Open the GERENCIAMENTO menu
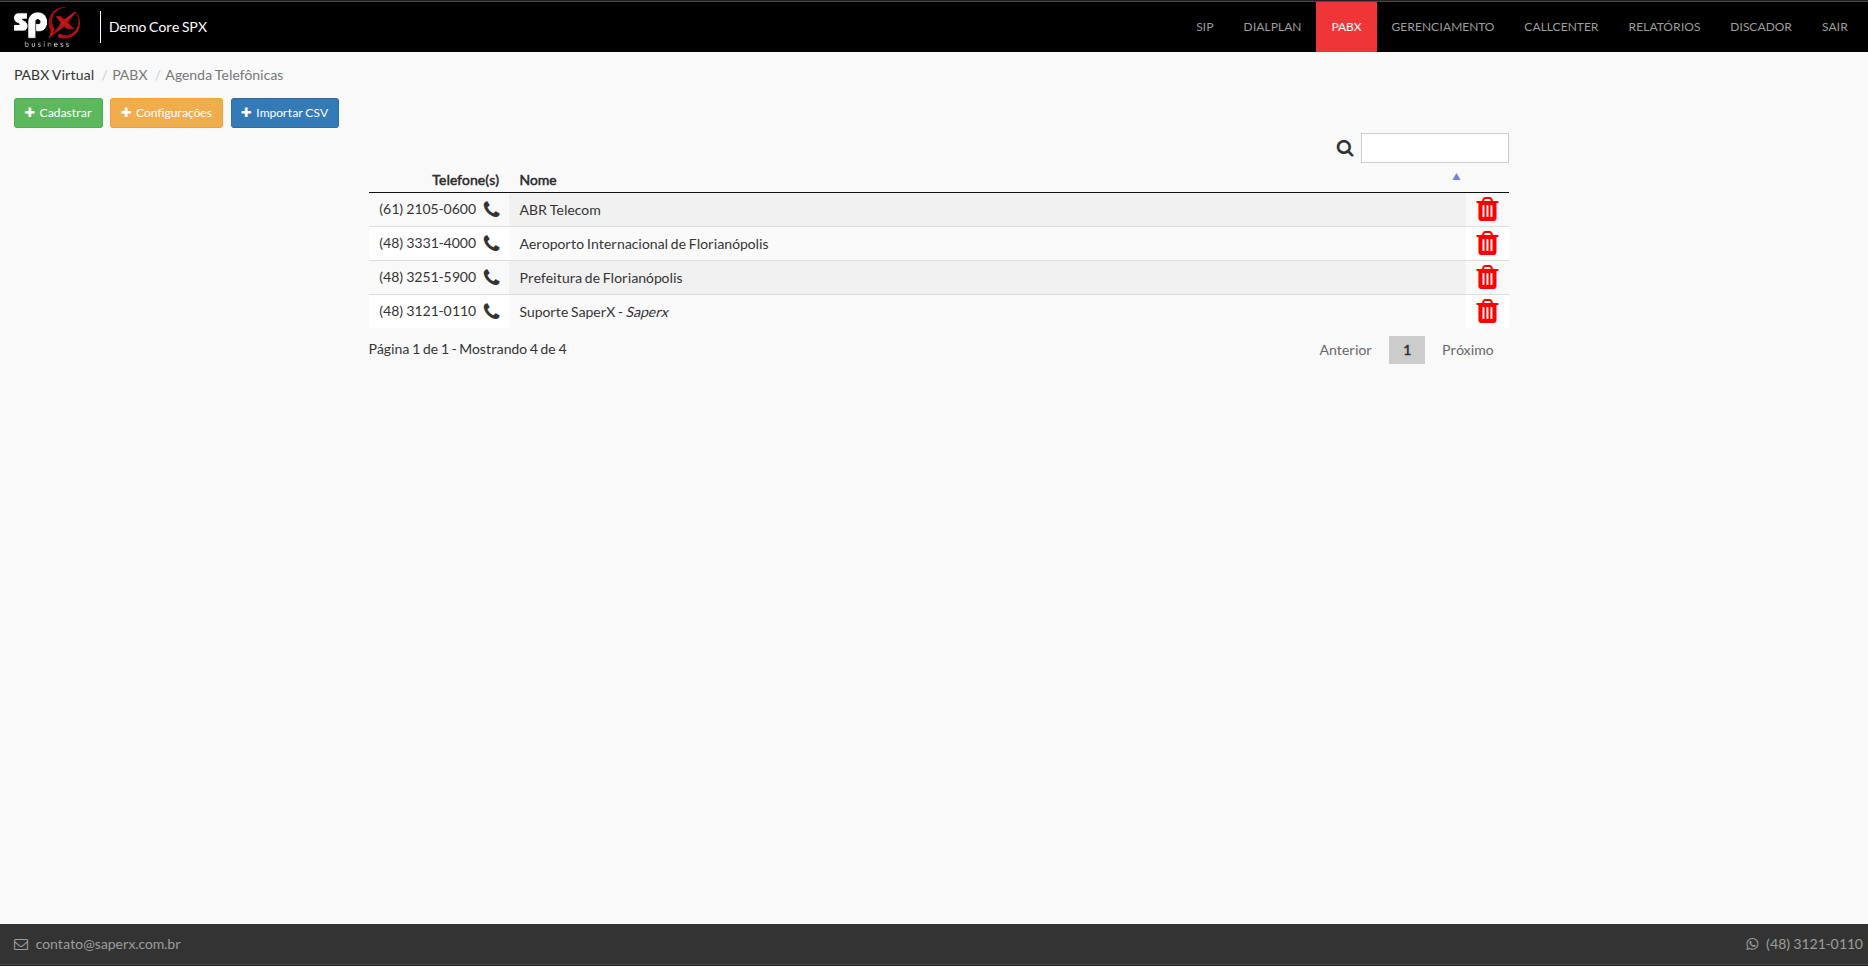The height and width of the screenshot is (966, 1868). coord(1442,27)
